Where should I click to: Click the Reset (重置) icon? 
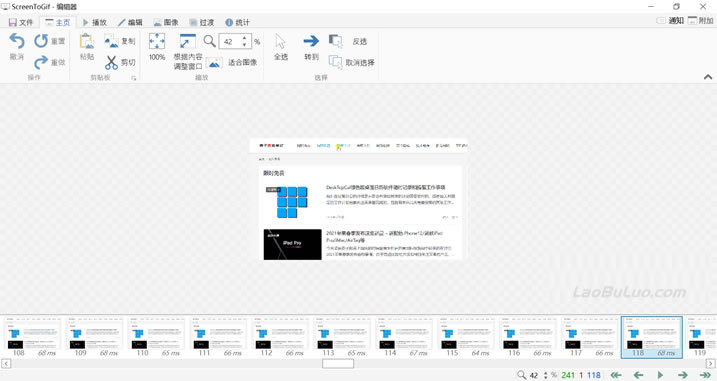(x=41, y=41)
